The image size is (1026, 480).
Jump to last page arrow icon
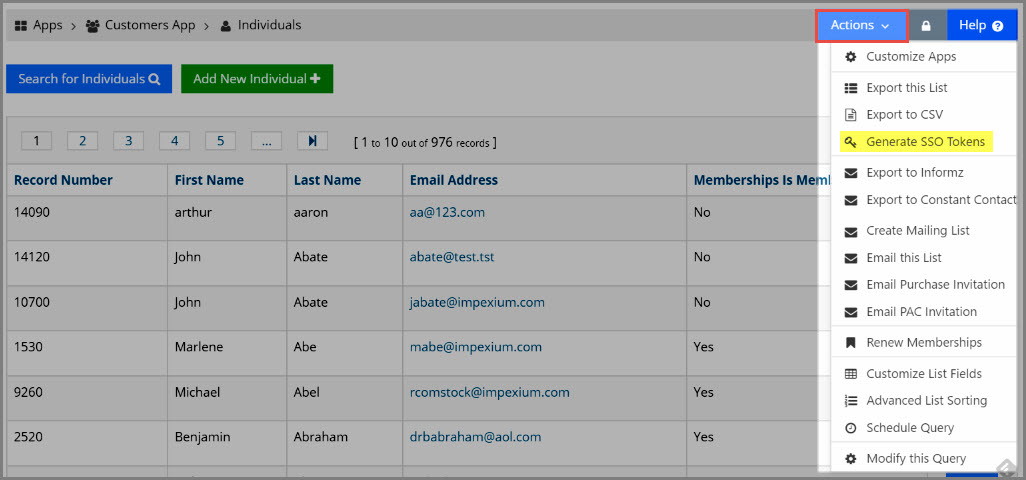pyautogui.click(x=312, y=141)
